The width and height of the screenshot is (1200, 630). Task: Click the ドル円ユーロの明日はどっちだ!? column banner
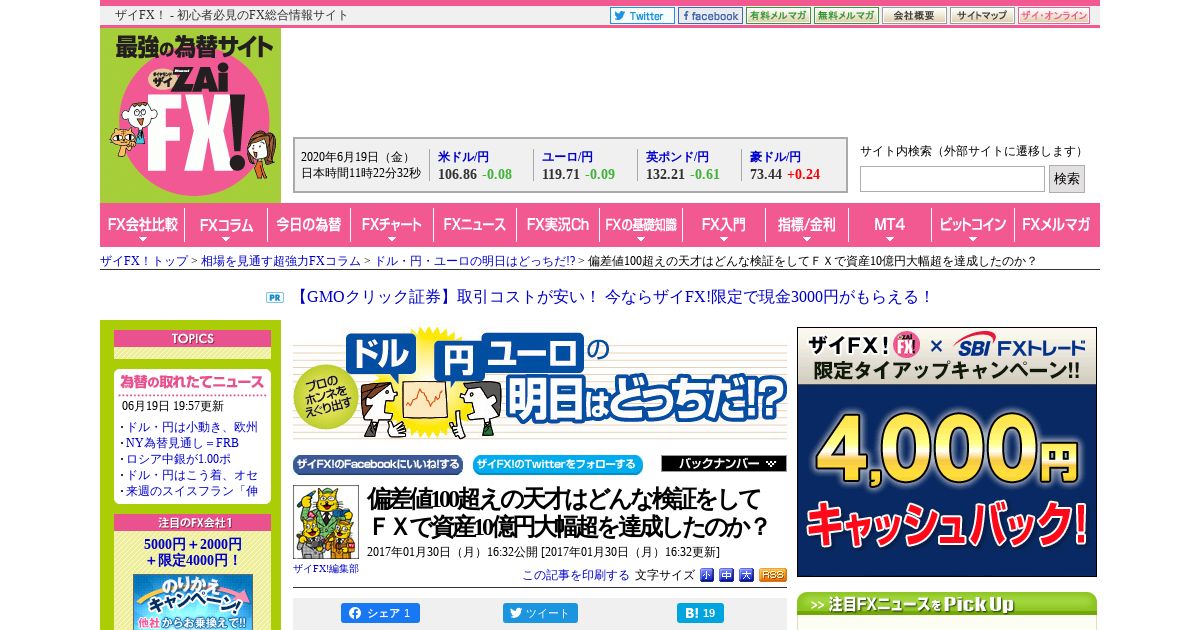click(540, 383)
